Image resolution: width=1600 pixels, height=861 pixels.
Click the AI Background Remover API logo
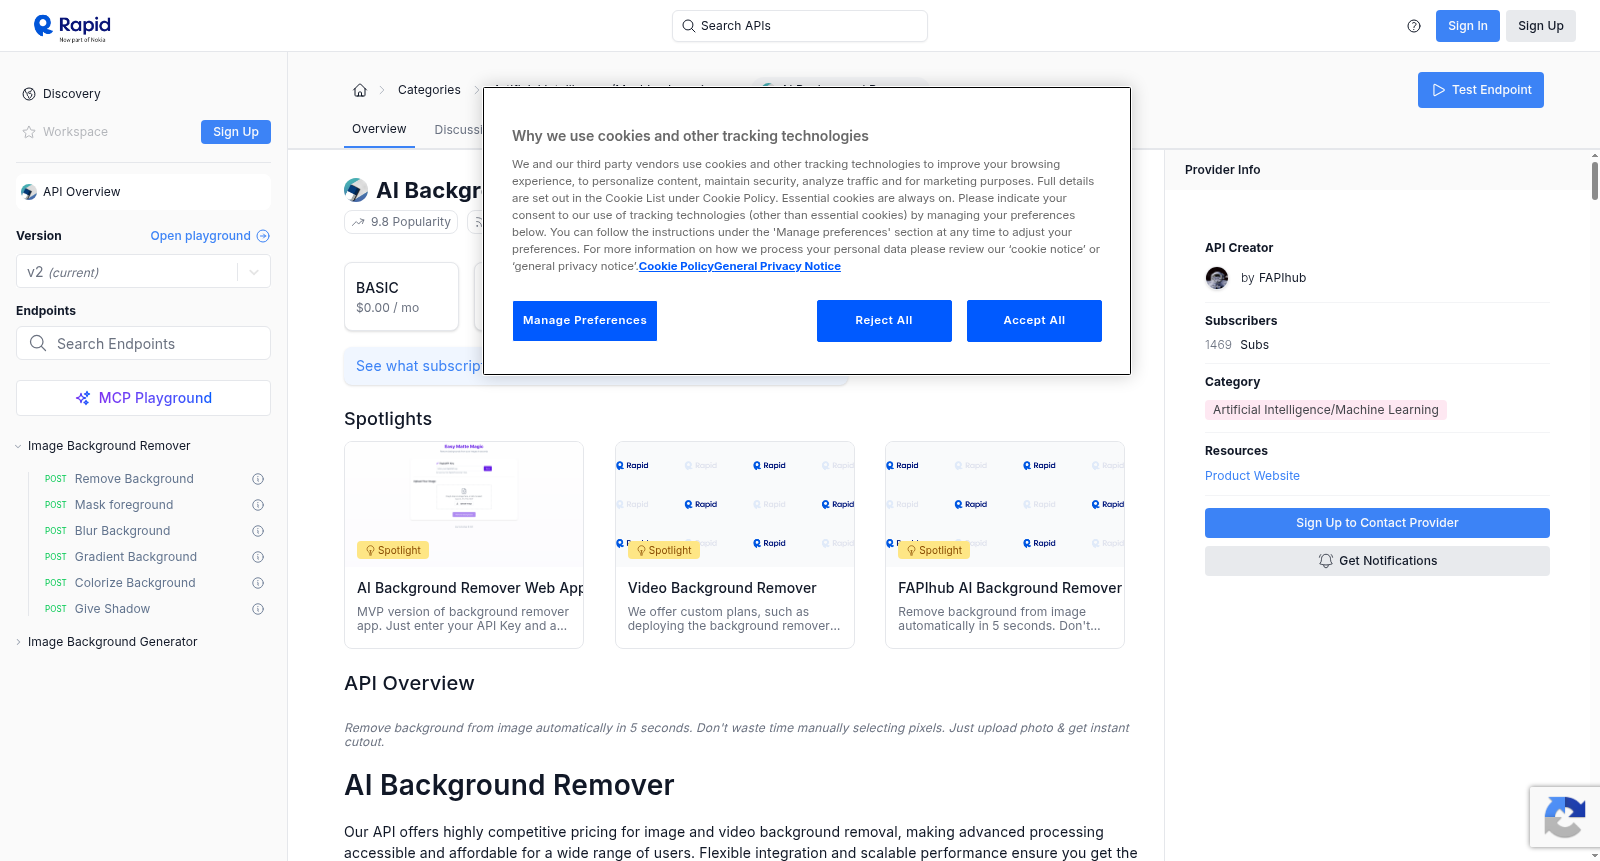coord(356,190)
